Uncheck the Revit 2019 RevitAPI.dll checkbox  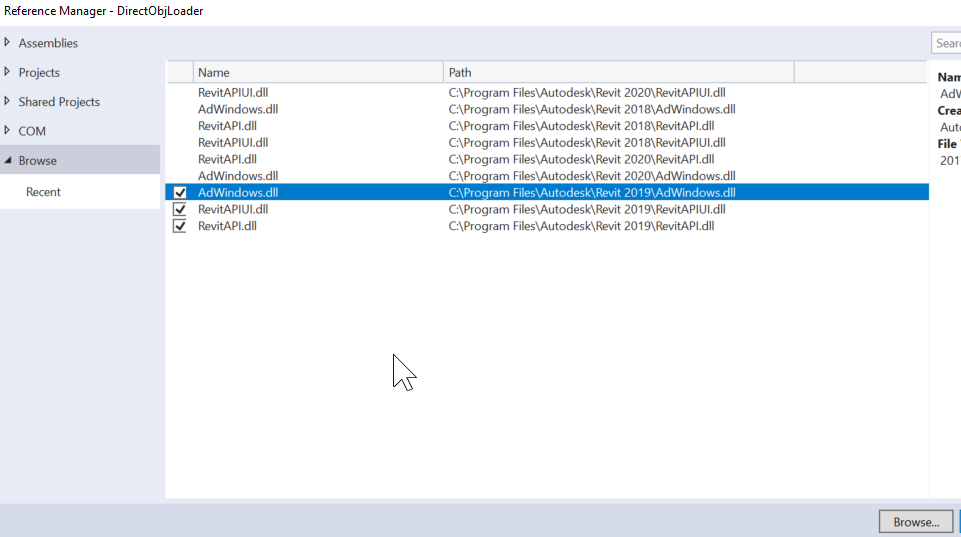click(x=180, y=226)
